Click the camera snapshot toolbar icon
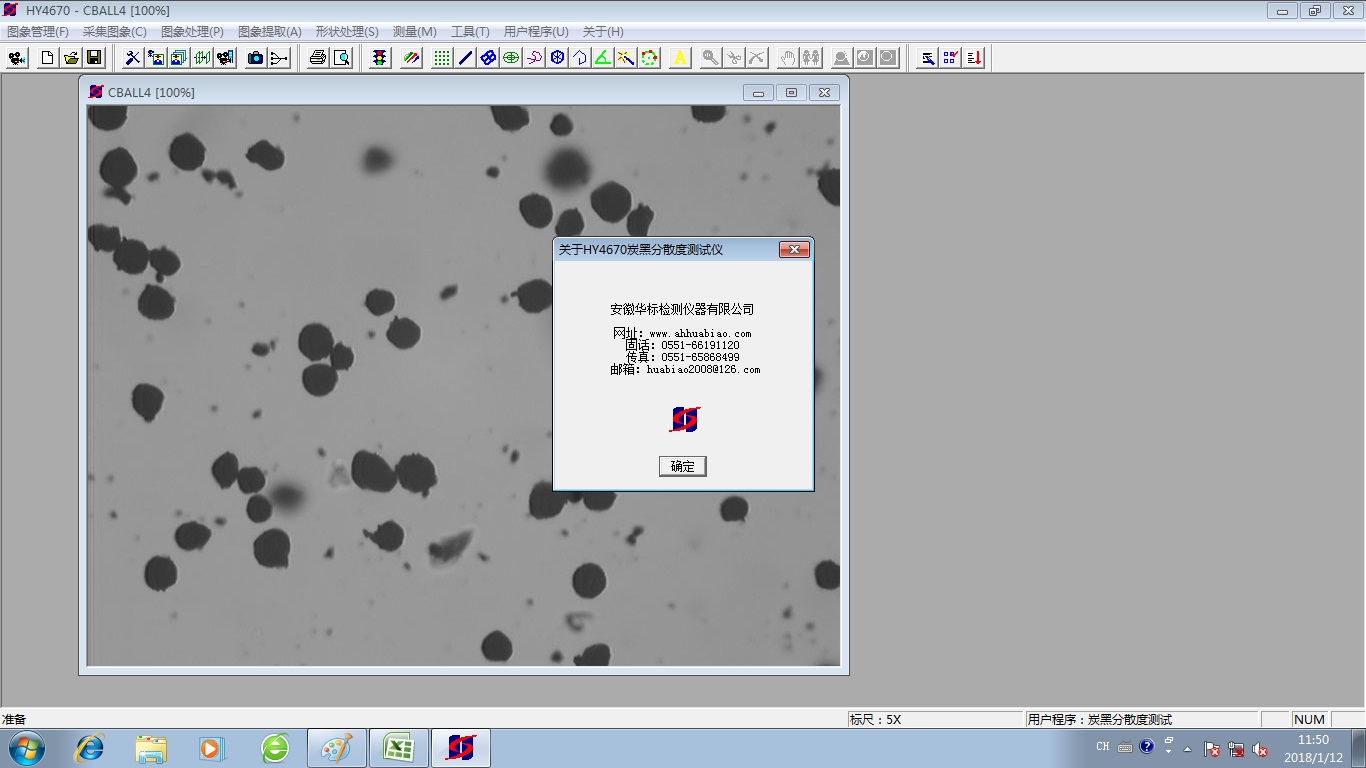This screenshot has width=1366, height=768. [256, 58]
